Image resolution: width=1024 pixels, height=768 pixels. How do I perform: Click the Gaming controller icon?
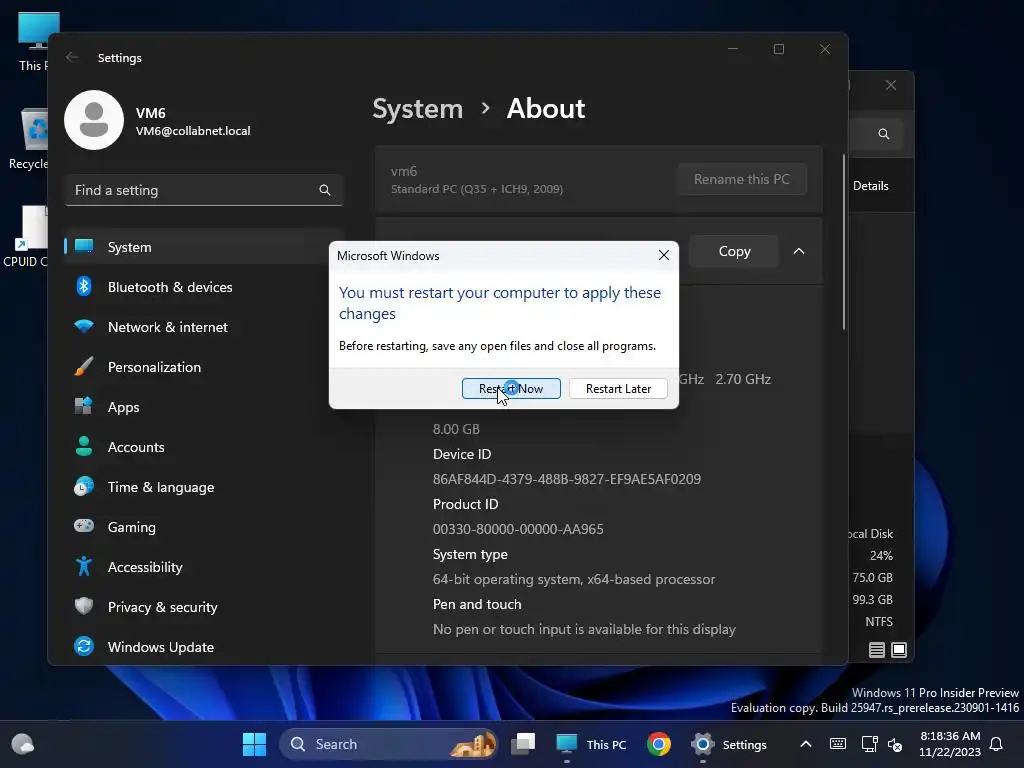click(x=84, y=526)
